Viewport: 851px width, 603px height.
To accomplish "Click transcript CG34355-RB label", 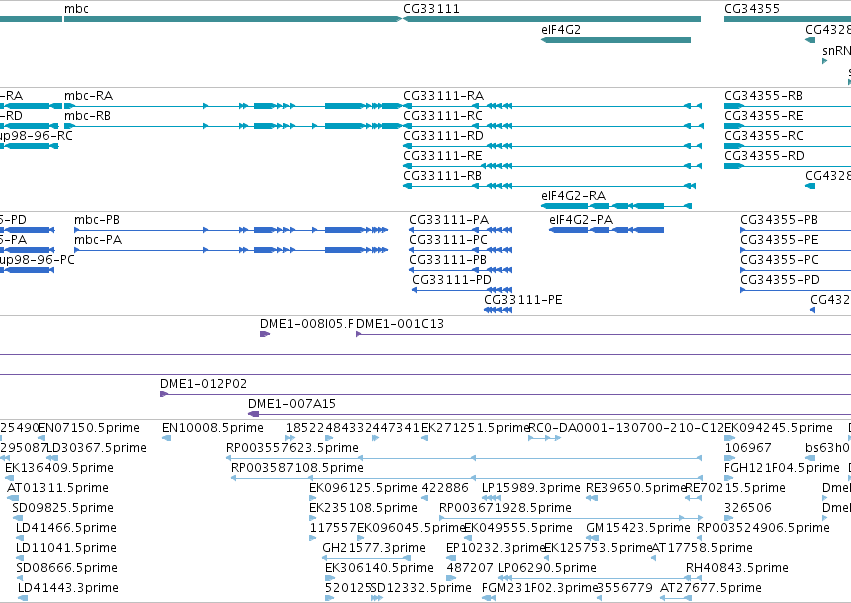I will 764,96.
